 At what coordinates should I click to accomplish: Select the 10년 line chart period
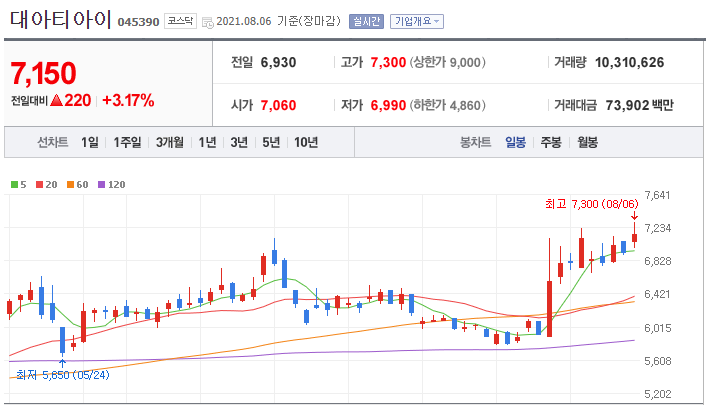(306, 142)
